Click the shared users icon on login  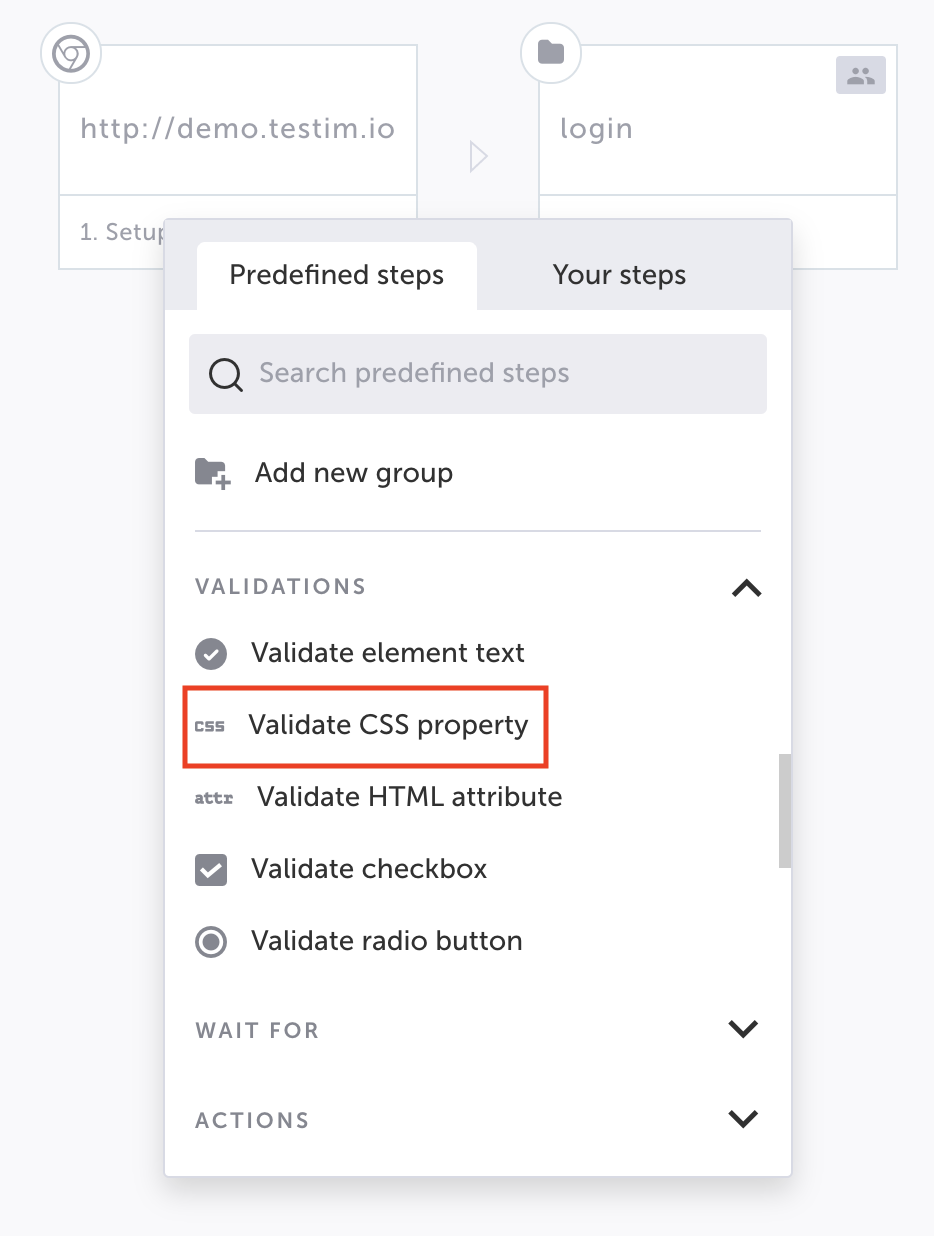(861, 75)
